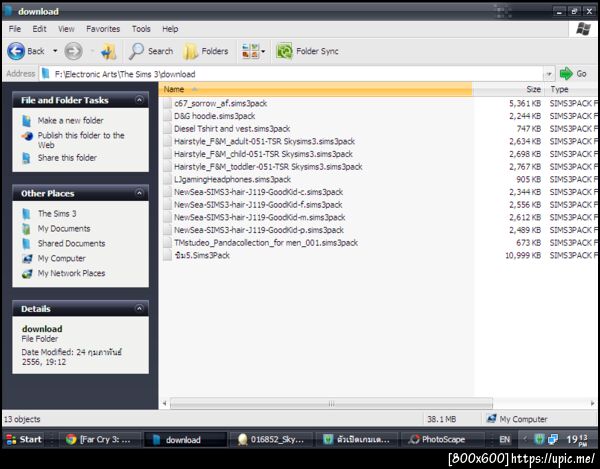
Task: Select file c67_sorrow_af.sims3pack
Action: pos(220,103)
